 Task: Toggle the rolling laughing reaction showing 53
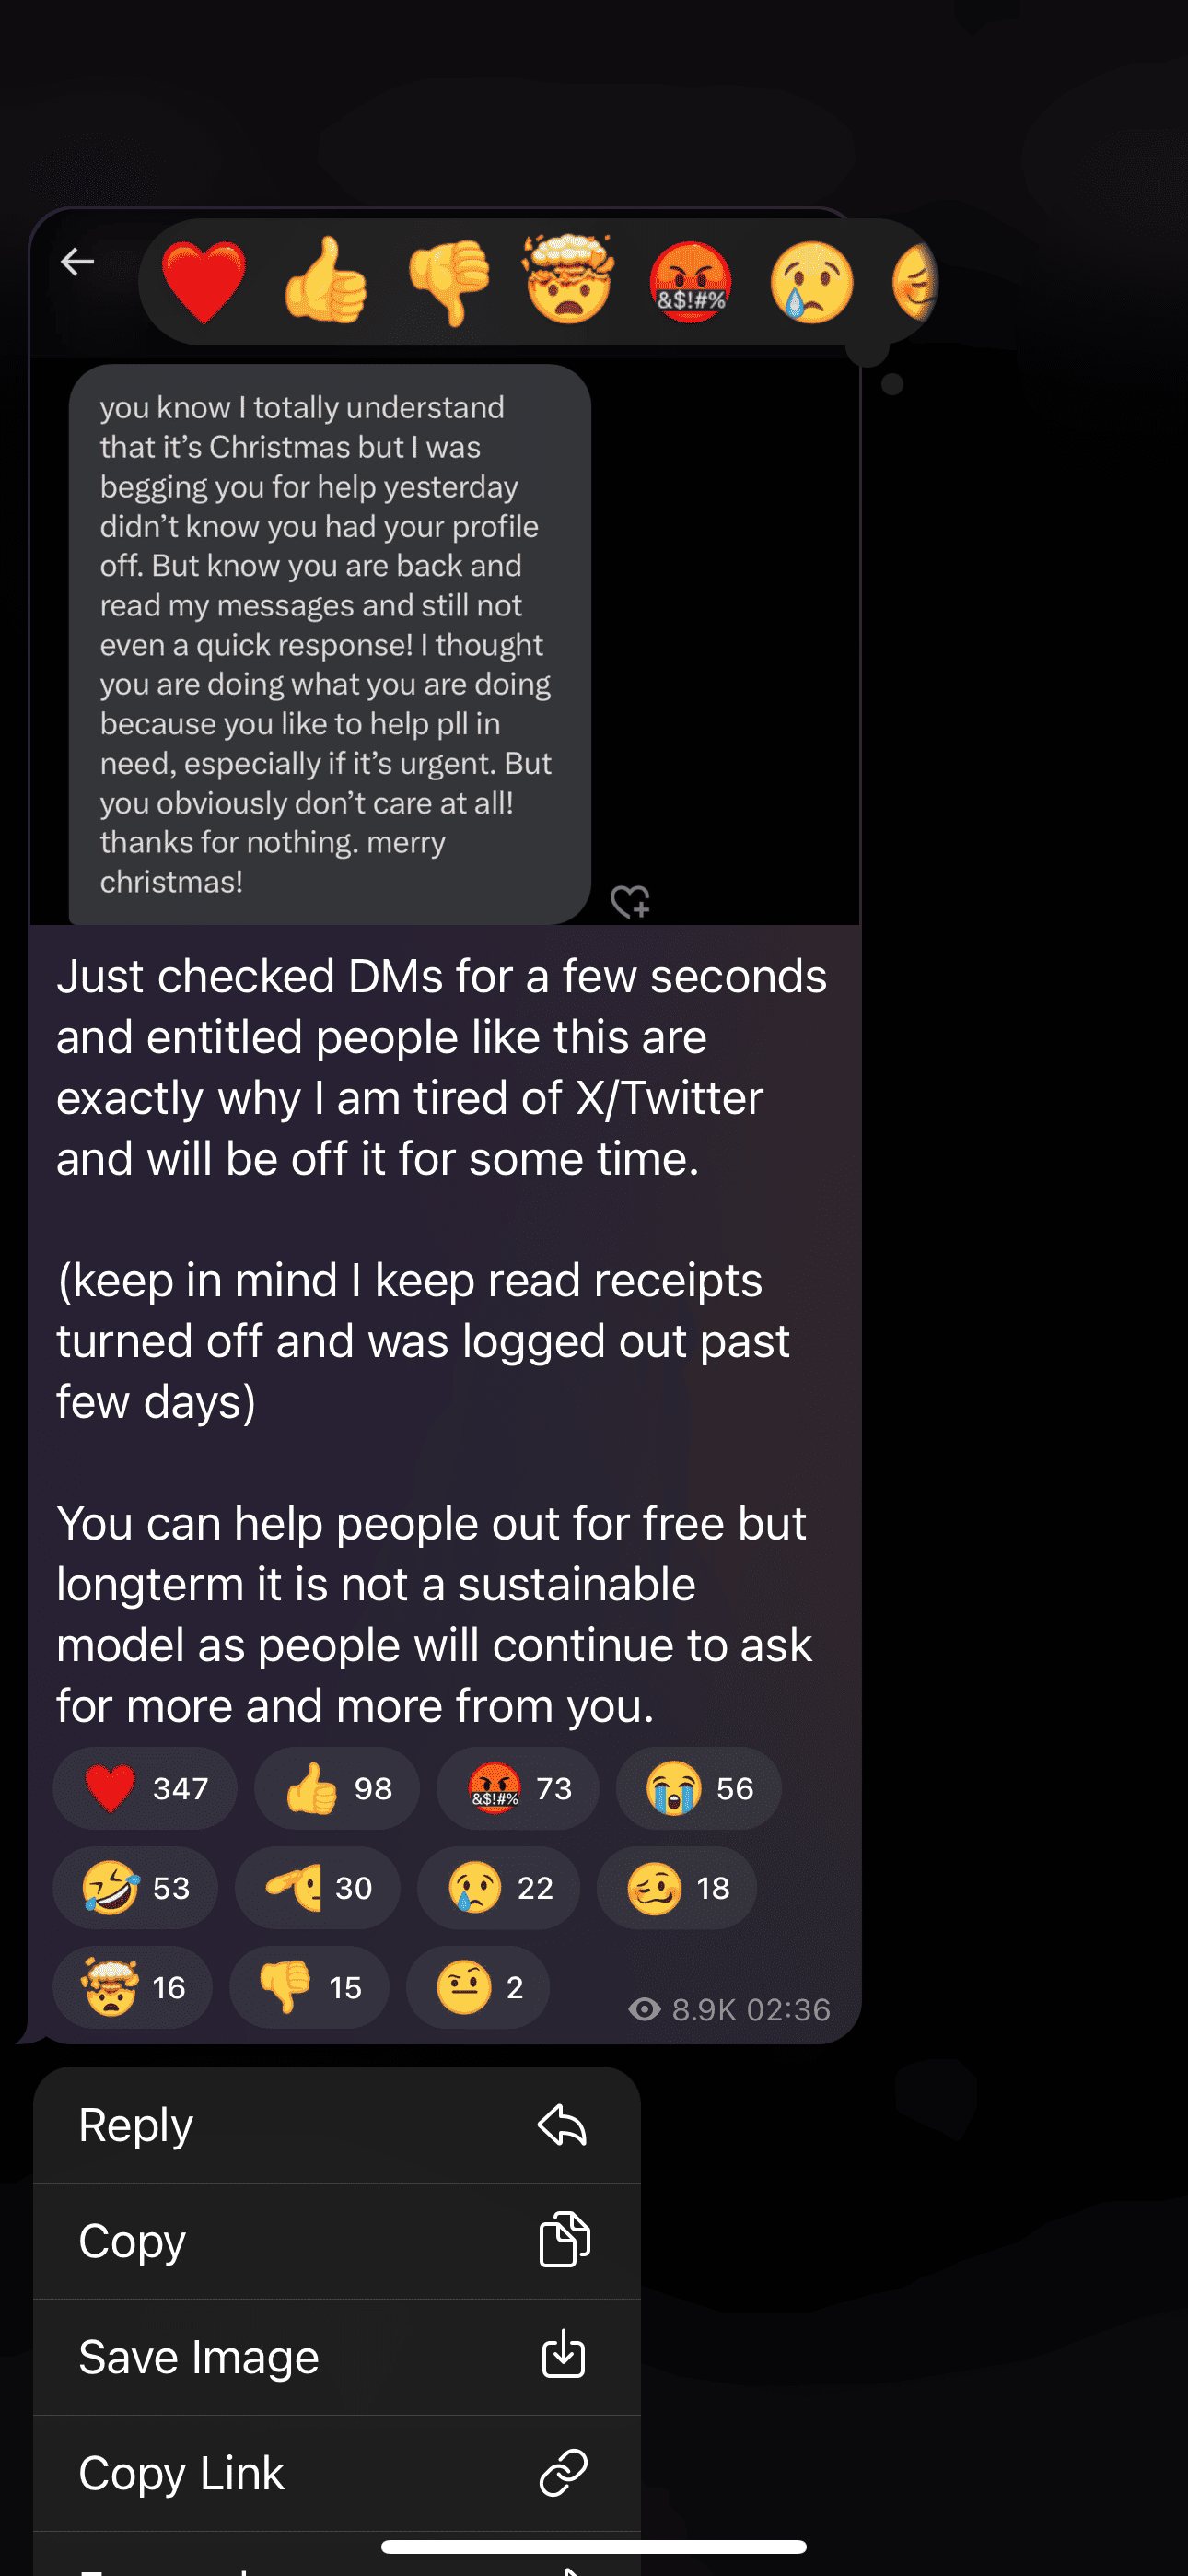[135, 1887]
